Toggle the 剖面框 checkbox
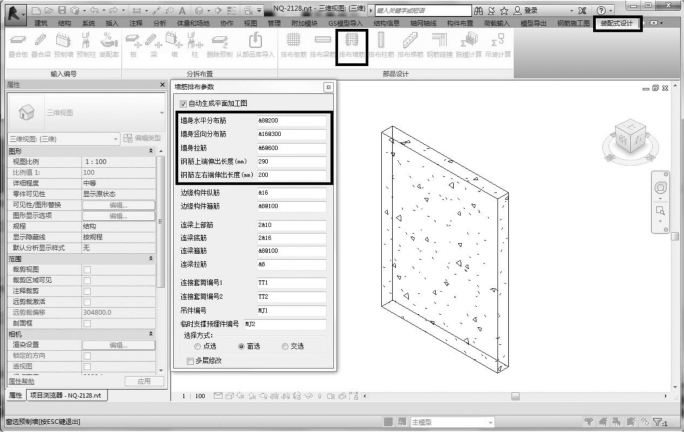Screen dimensions: 684x432 tap(87, 323)
